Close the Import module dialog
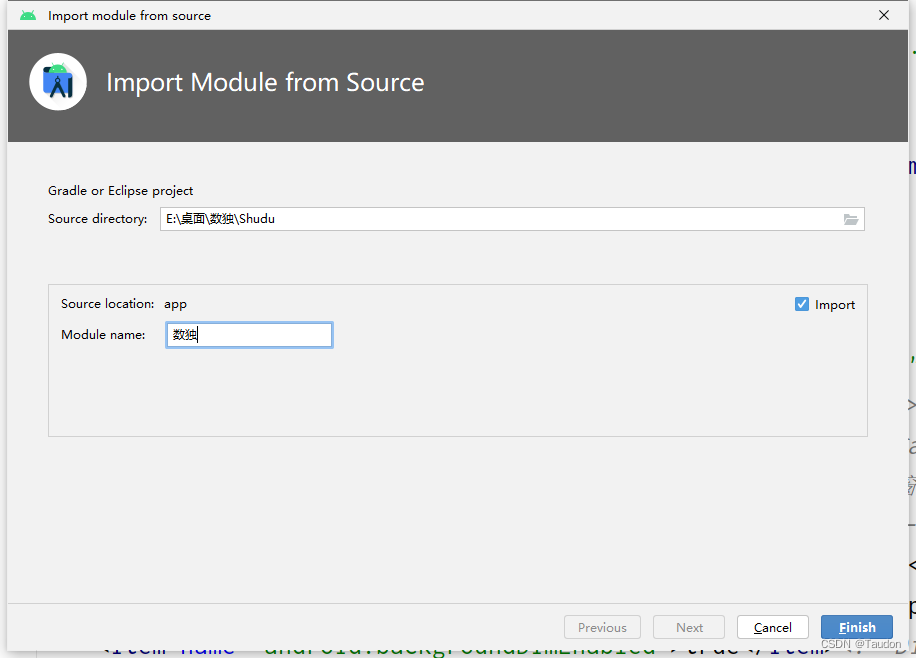916x658 pixels. pyautogui.click(x=884, y=15)
